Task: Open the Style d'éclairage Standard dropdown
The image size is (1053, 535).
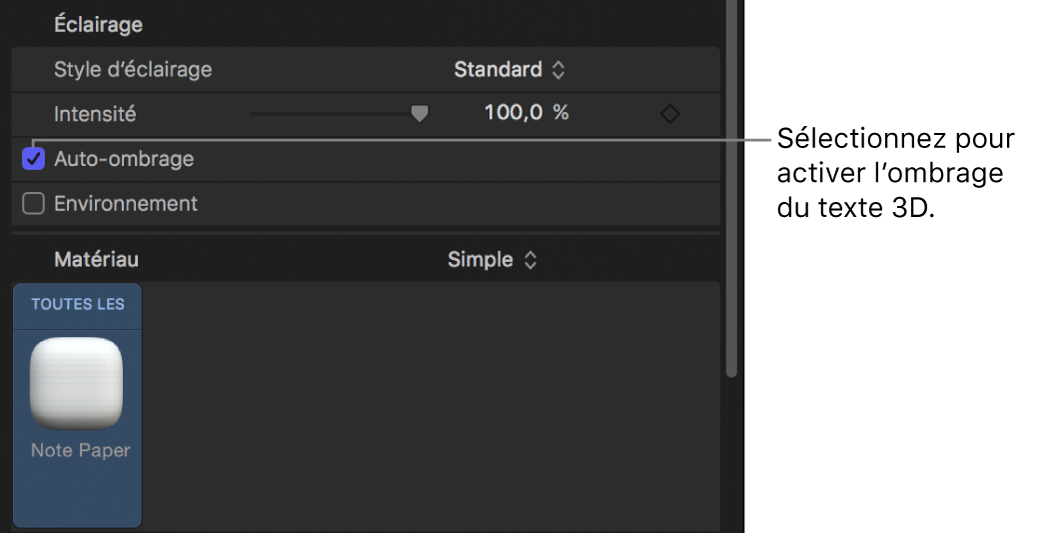Action: (509, 70)
